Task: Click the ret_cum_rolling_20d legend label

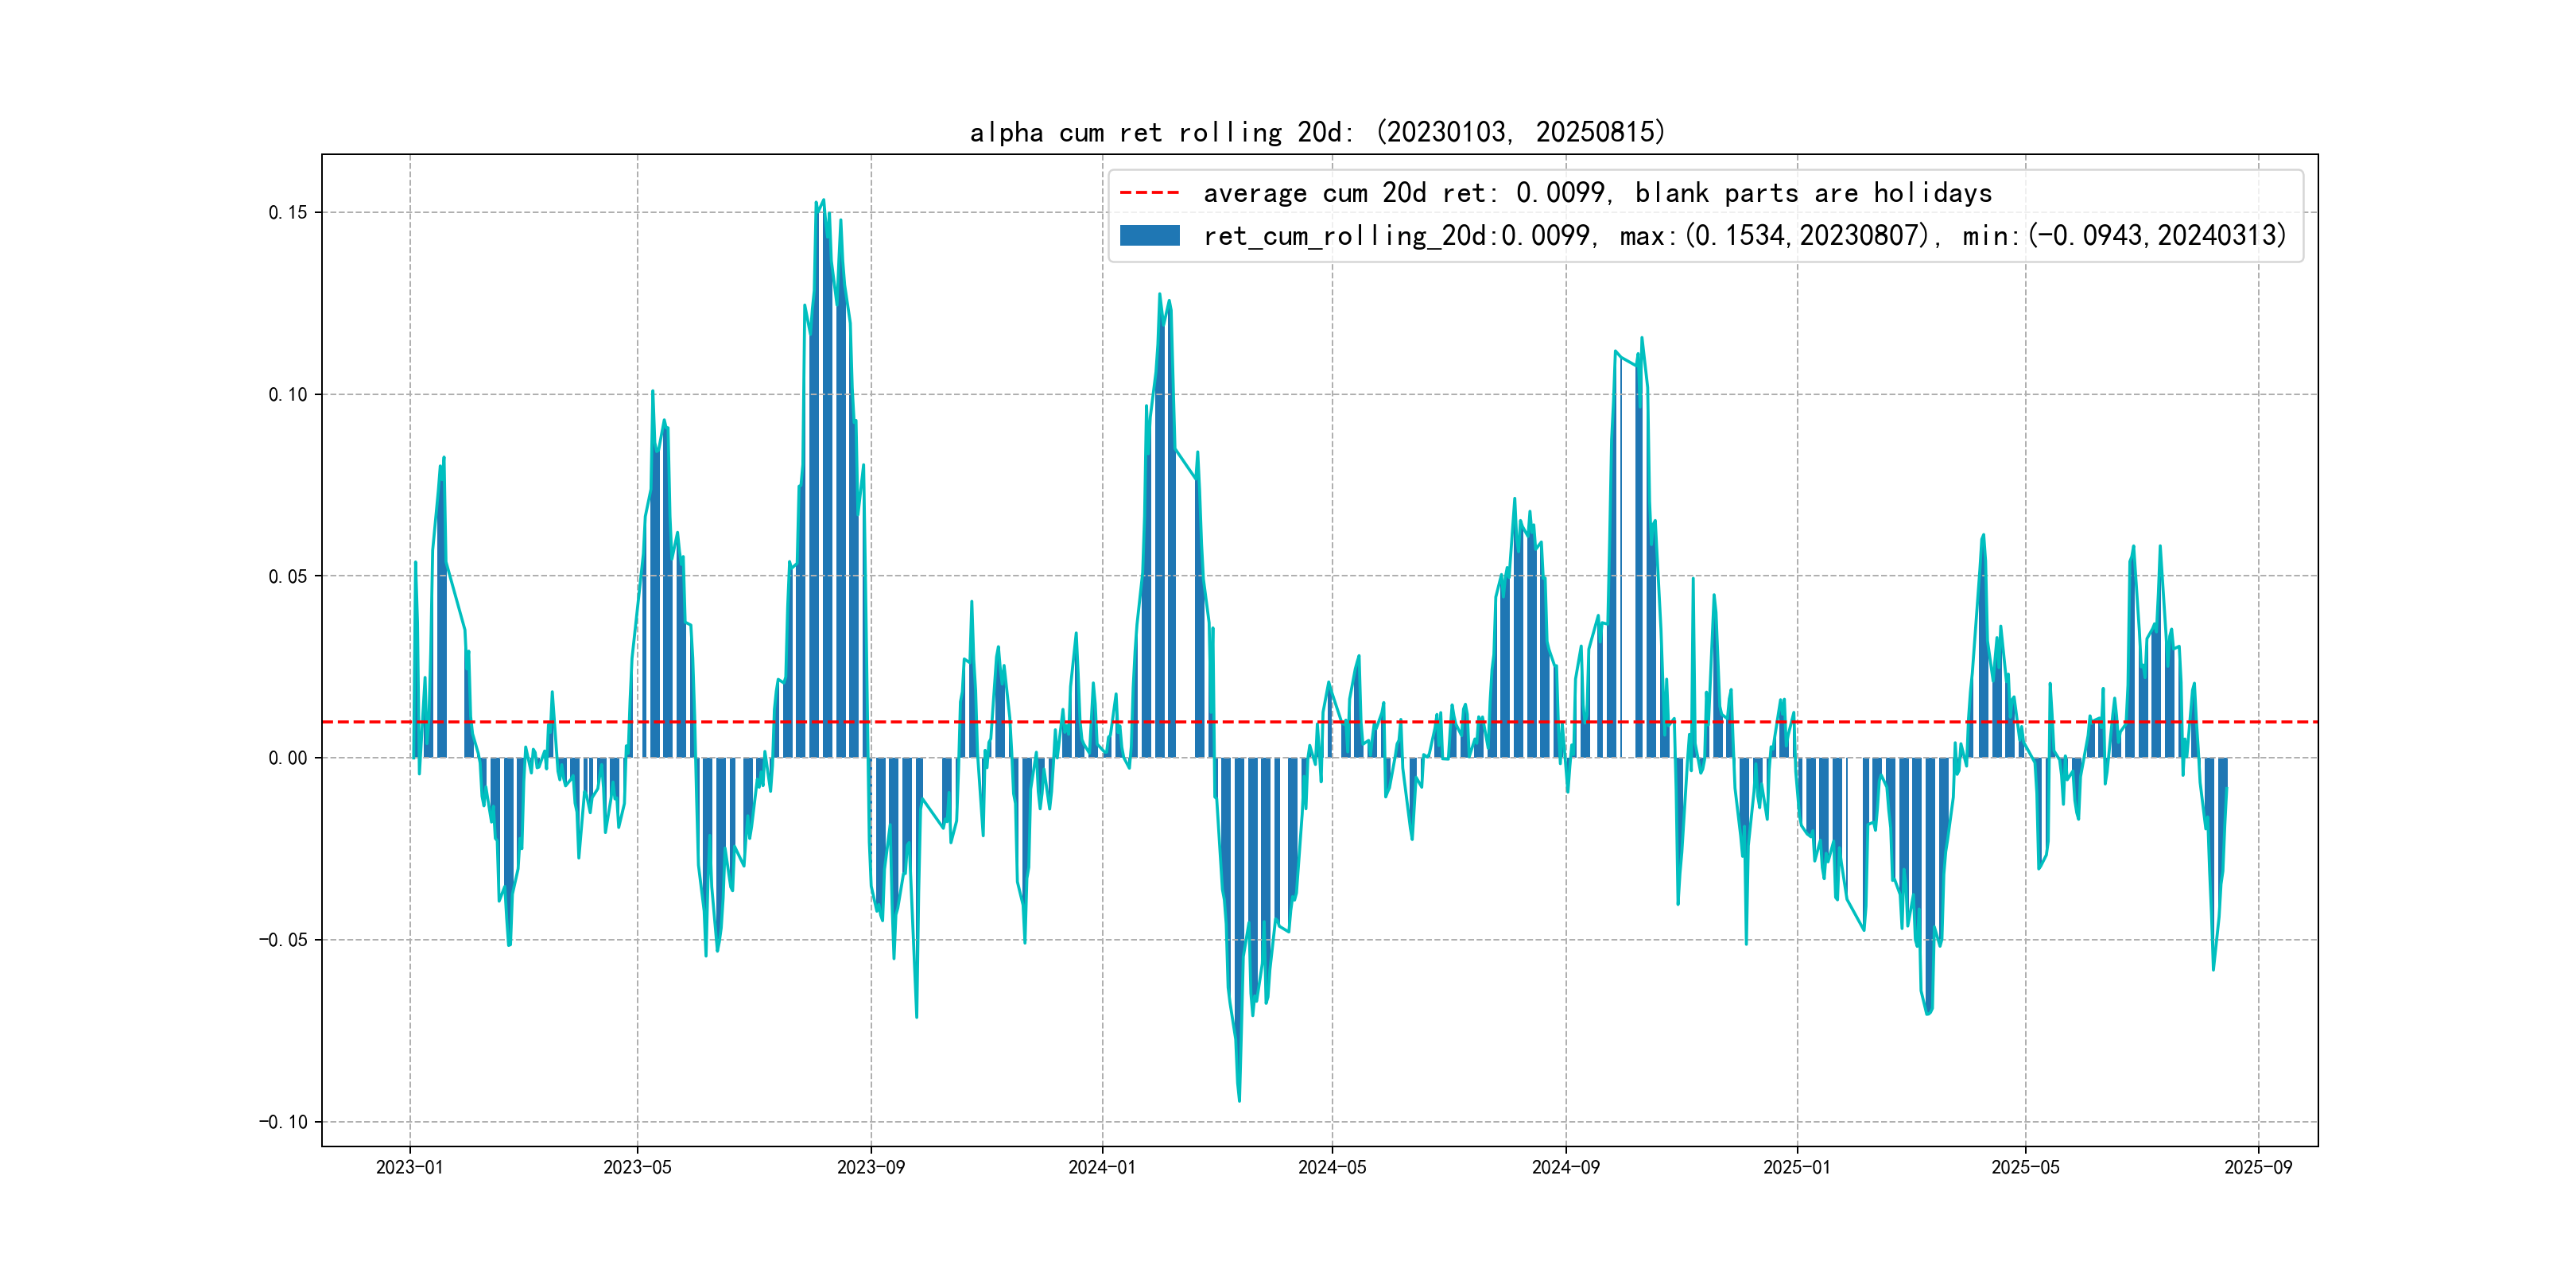Action: coord(1744,236)
